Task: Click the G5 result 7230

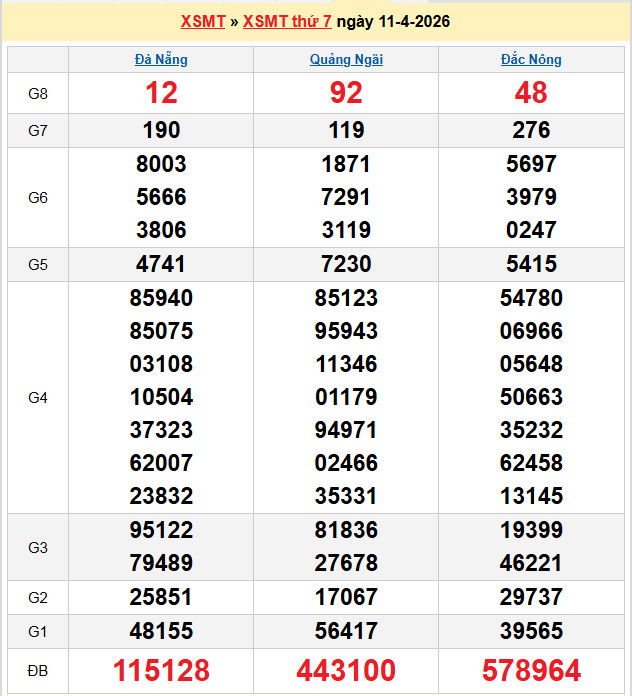Action: [x=346, y=264]
